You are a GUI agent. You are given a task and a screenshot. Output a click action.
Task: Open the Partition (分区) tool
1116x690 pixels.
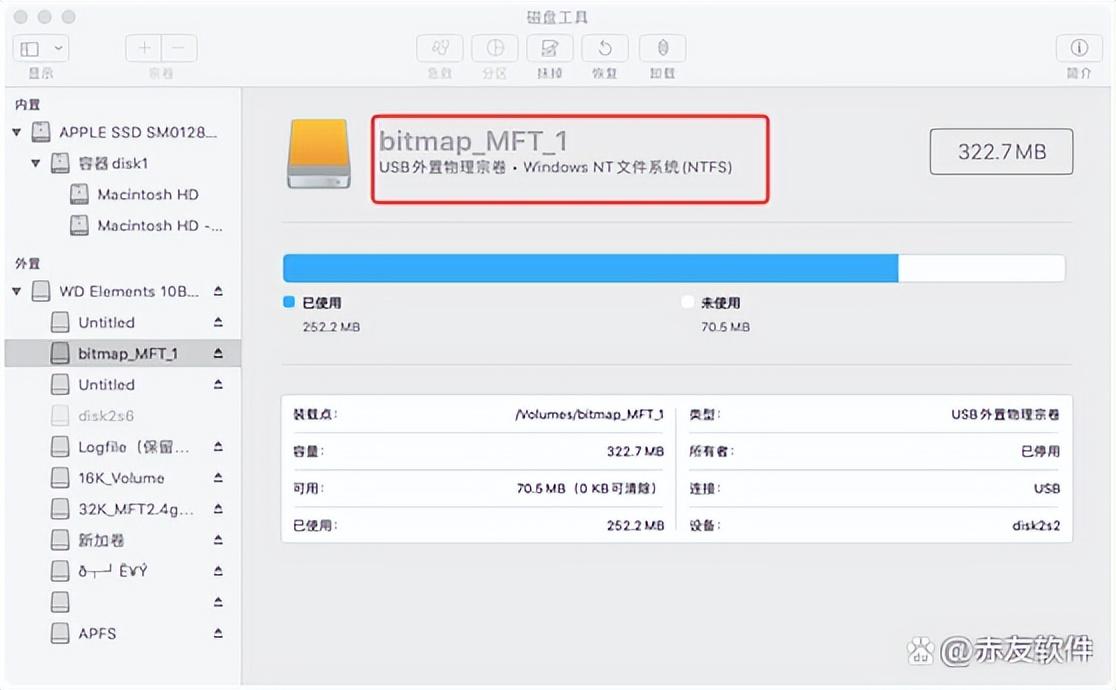pos(494,47)
